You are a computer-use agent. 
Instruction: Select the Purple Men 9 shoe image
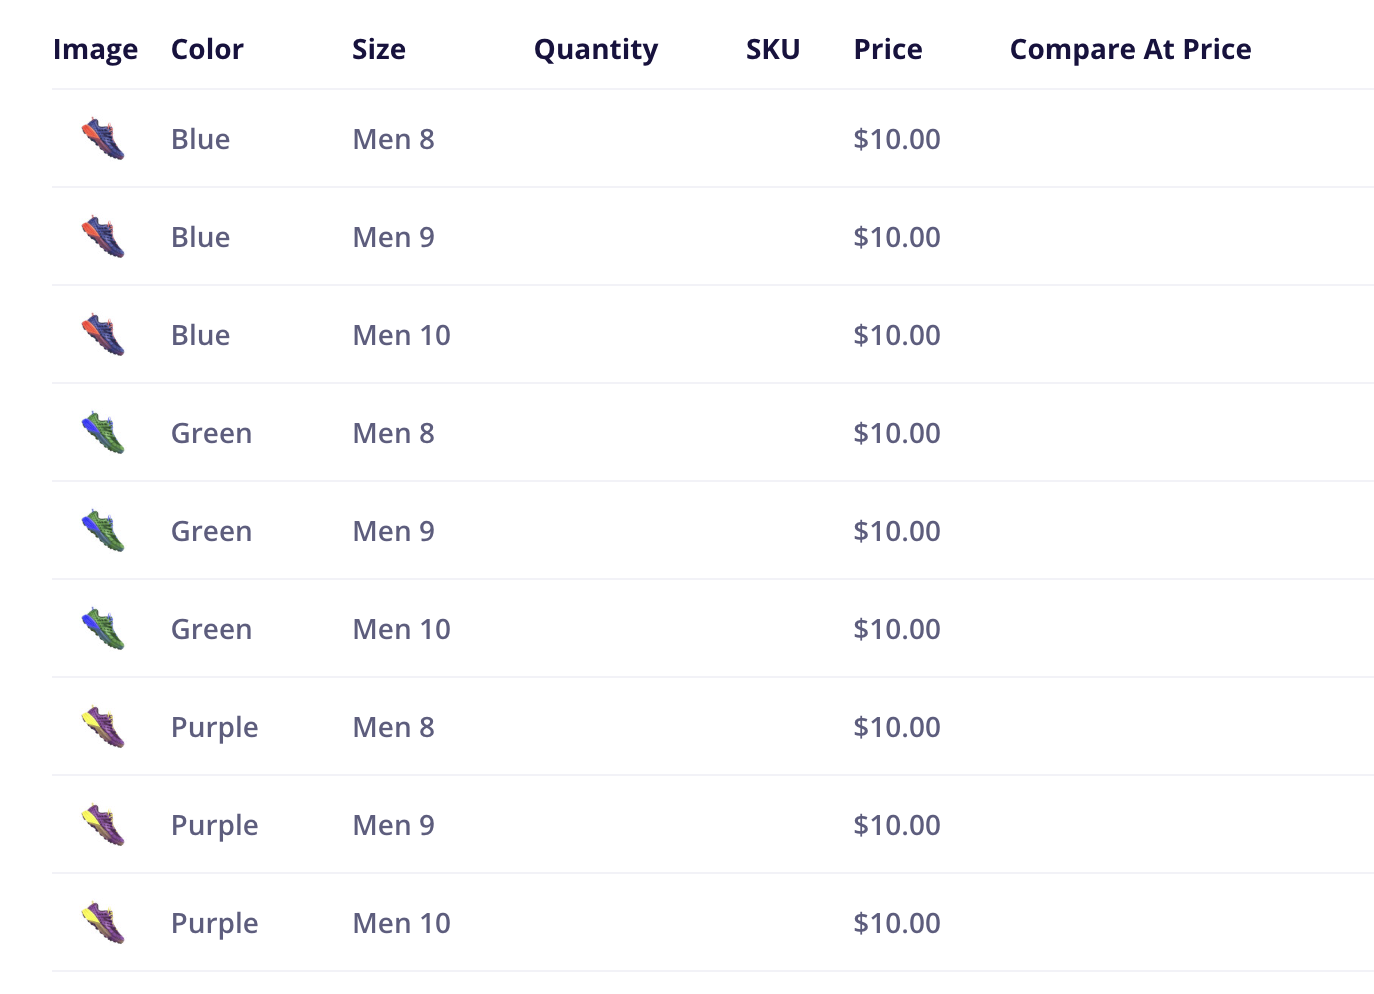(103, 825)
